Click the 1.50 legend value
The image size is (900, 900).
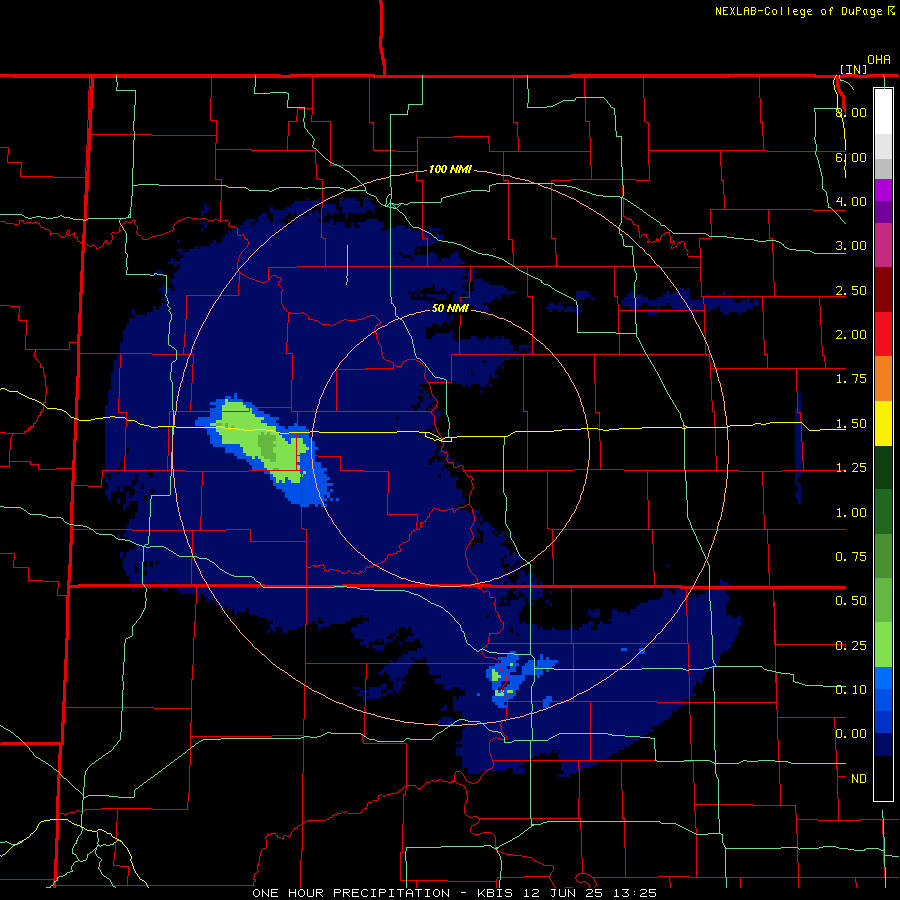(x=851, y=424)
